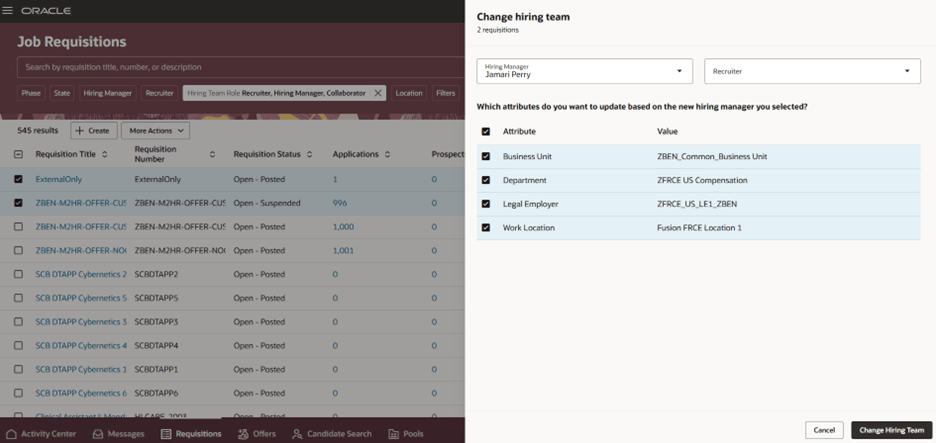Cancel the change hiring team panel

824,430
